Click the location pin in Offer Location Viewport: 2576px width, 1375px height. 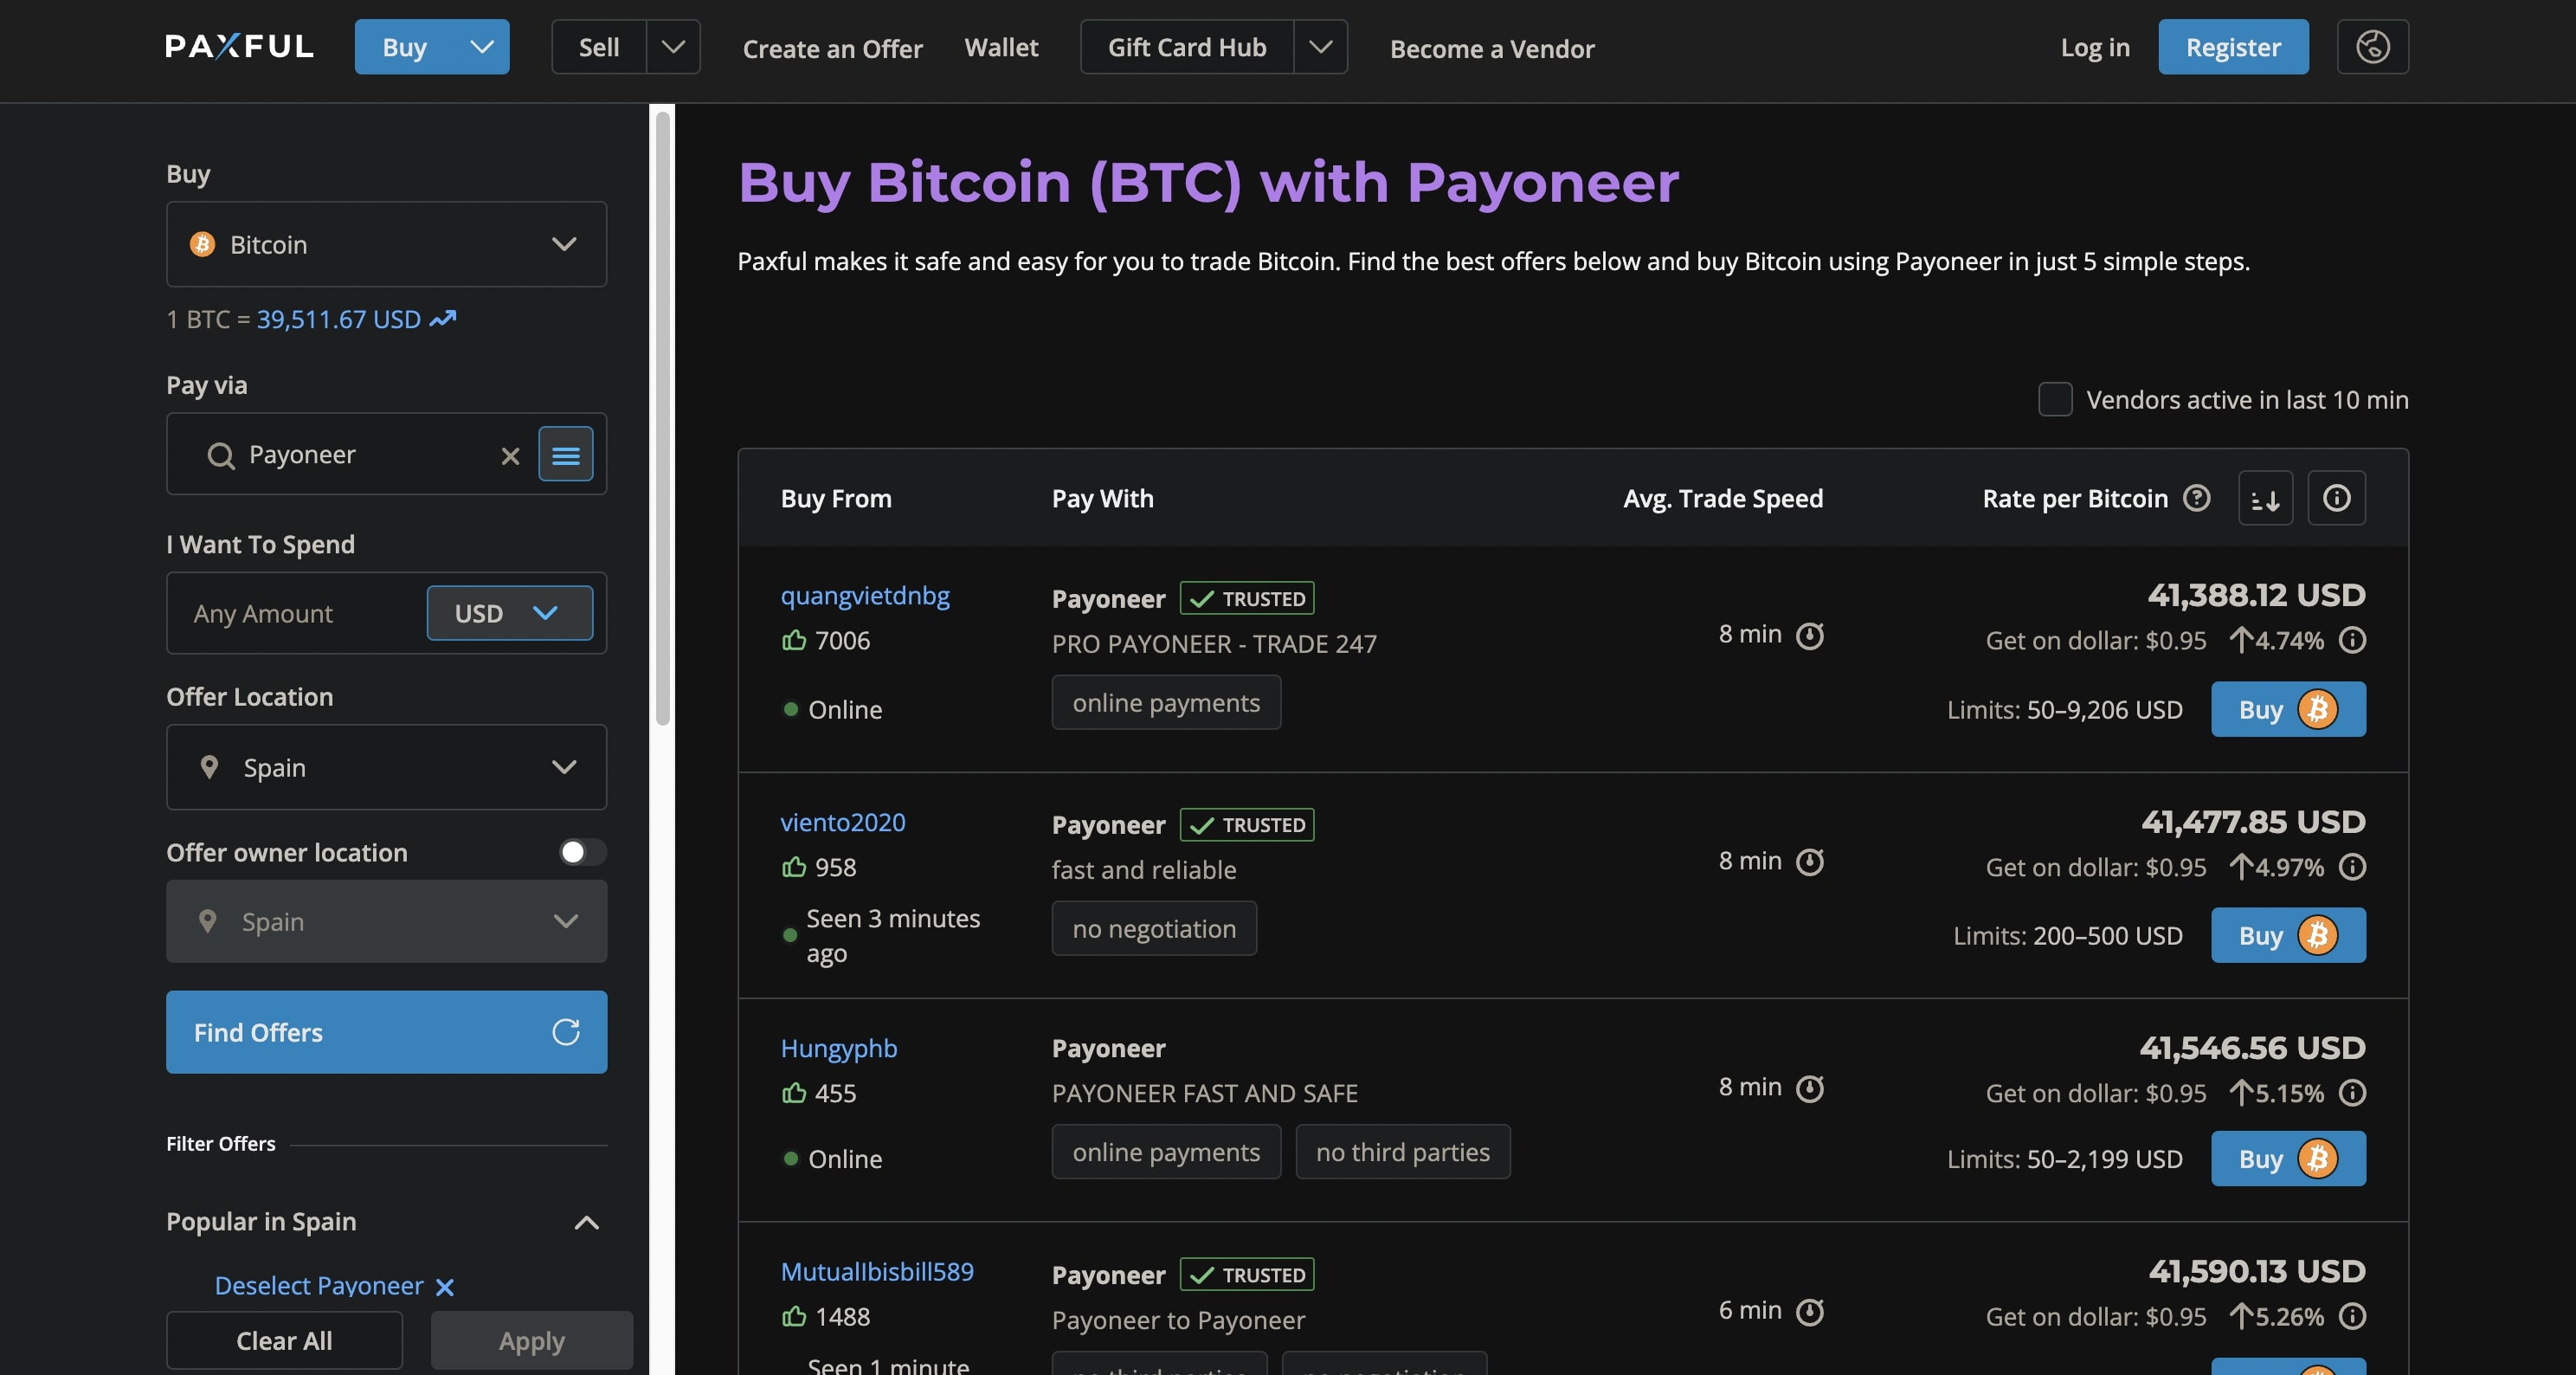(x=209, y=767)
